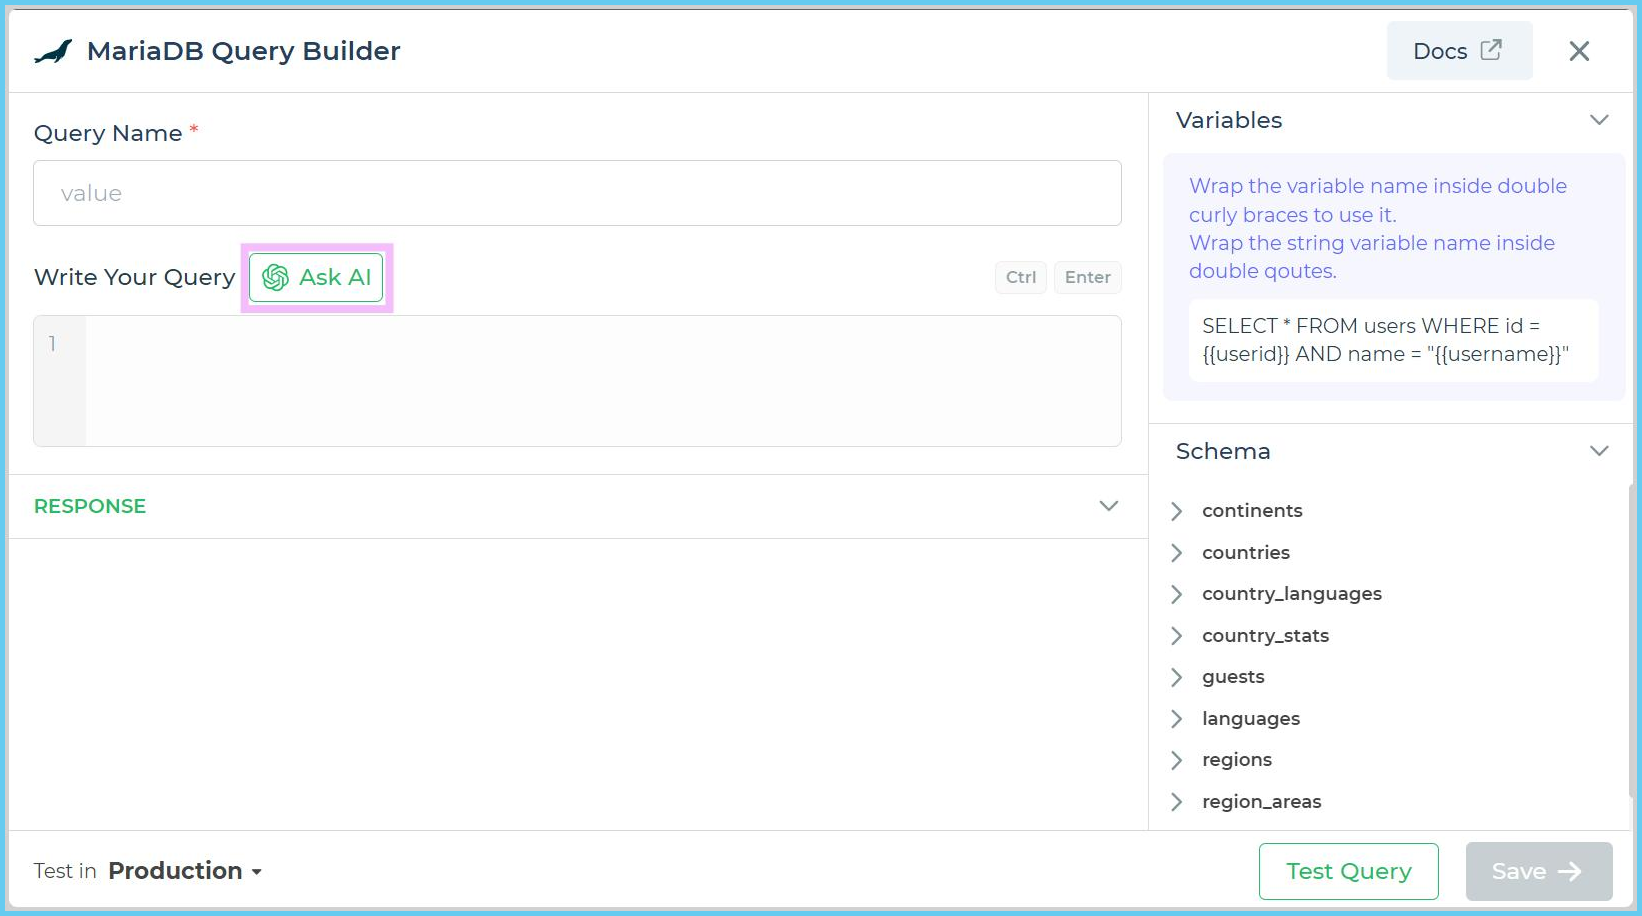
Task: Save the query
Action: point(1538,871)
